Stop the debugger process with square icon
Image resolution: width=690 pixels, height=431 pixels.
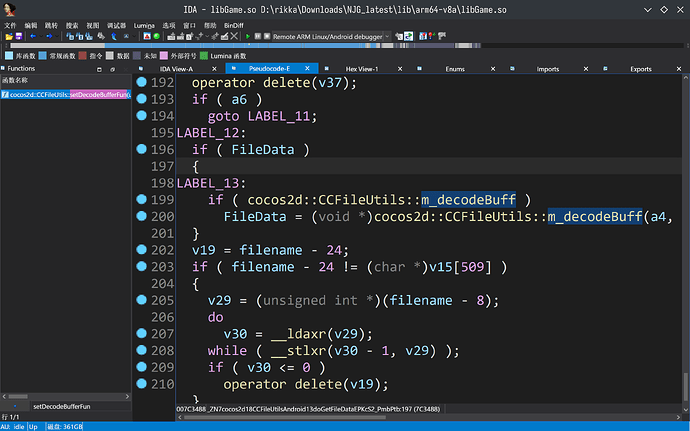coord(267,36)
